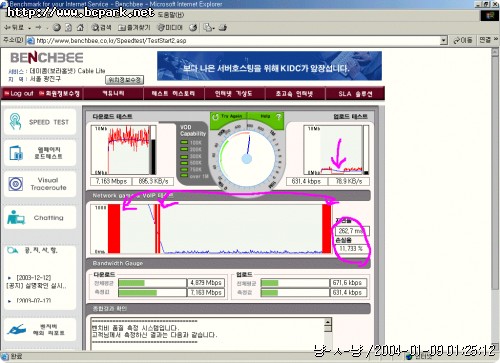Click the 이동 Go button

tap(463, 40)
